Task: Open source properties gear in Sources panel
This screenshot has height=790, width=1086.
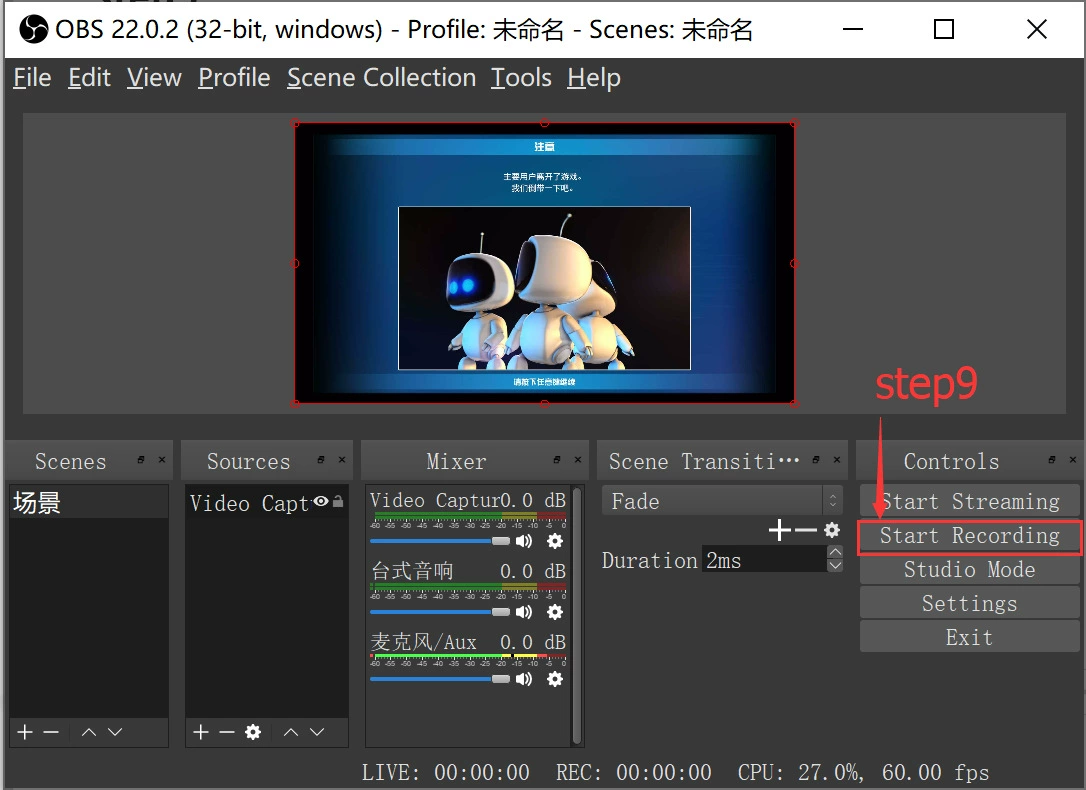Action: coord(253,732)
